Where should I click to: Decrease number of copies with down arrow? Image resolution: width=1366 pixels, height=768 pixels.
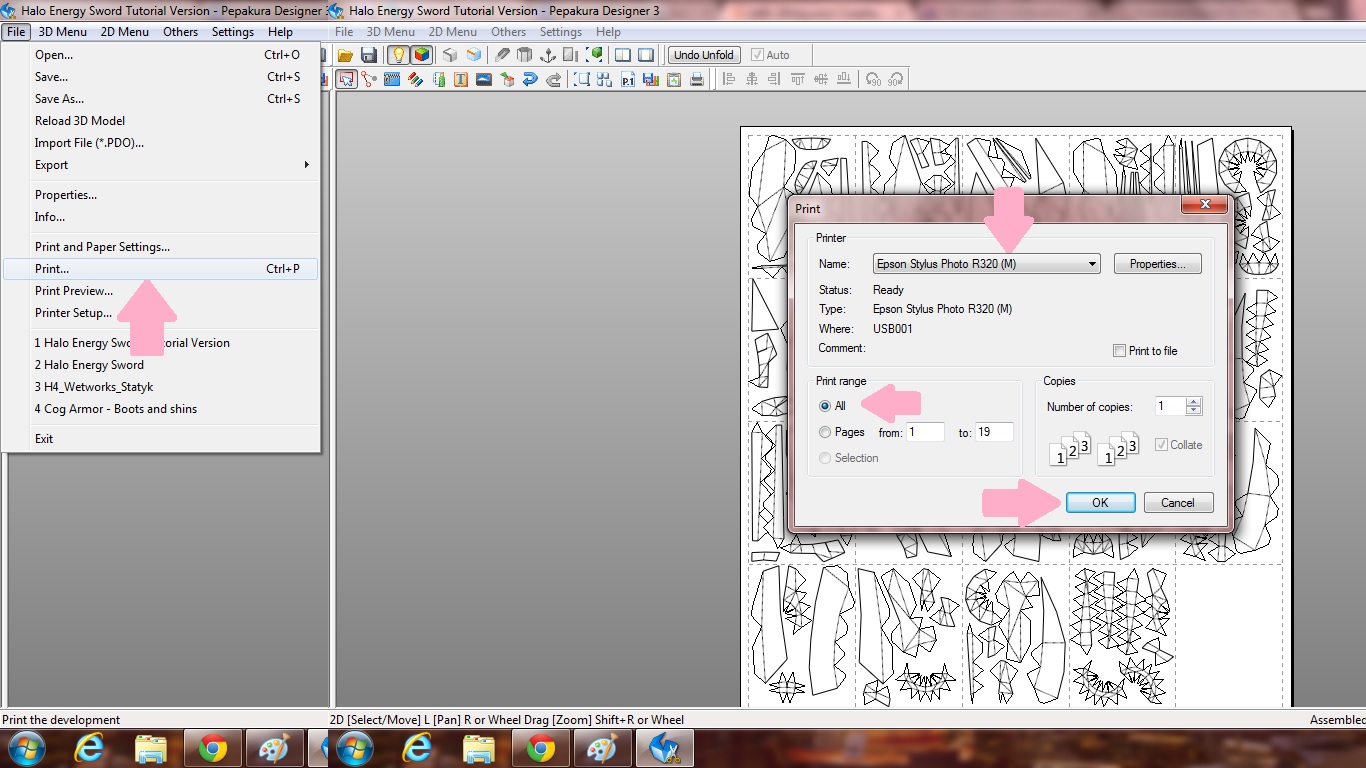[1193, 411]
